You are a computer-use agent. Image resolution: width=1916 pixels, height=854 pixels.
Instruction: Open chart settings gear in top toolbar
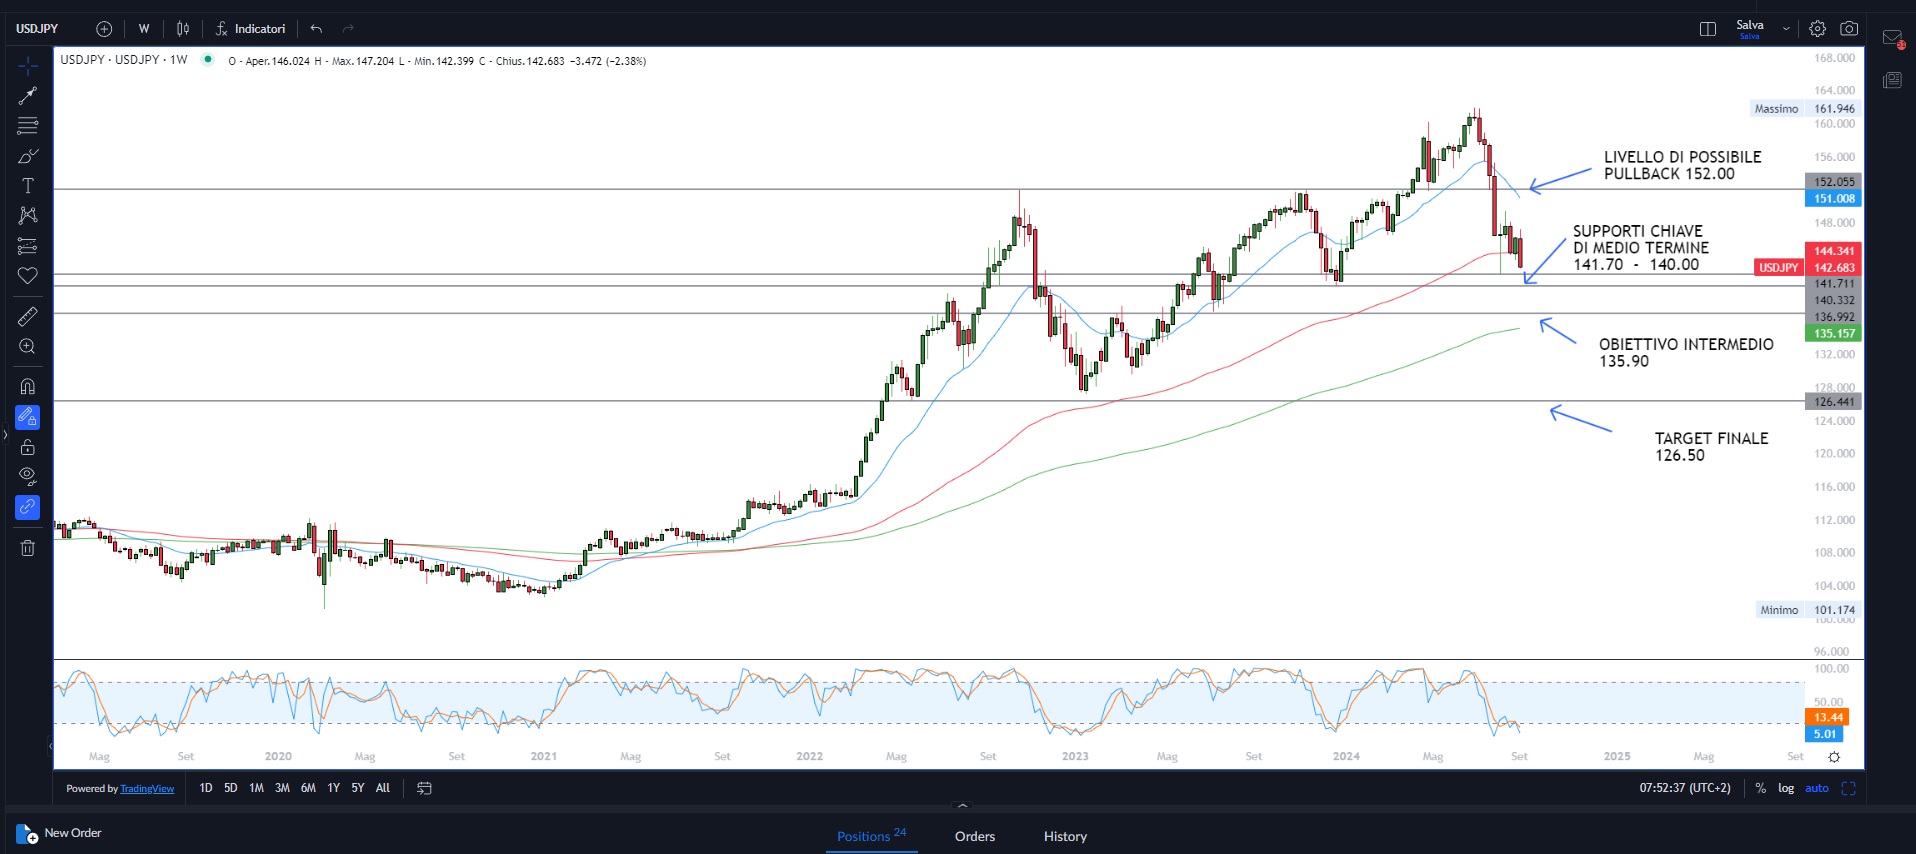[x=1818, y=29]
